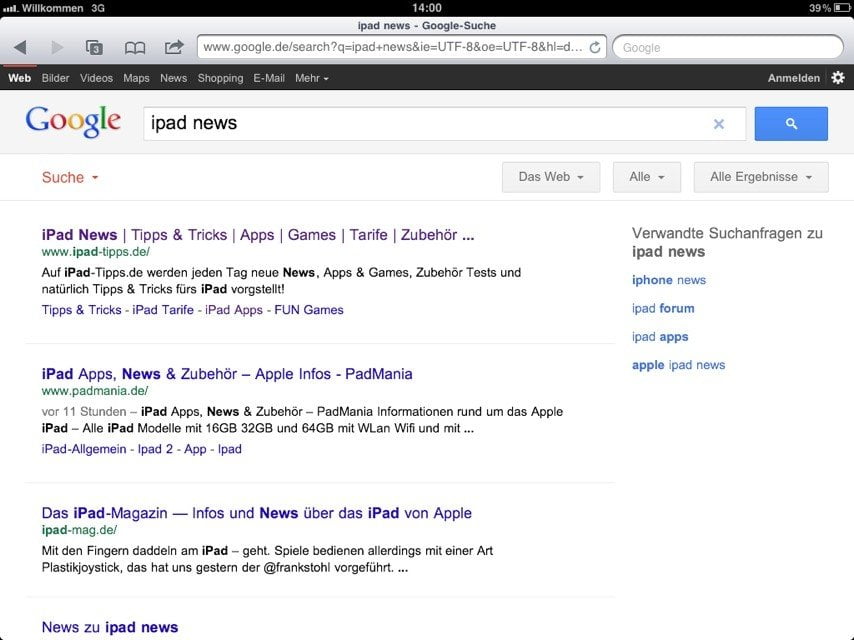854x640 pixels.
Task: Click the 'vor 11 Stunden' timestamp text
Action: coord(84,412)
